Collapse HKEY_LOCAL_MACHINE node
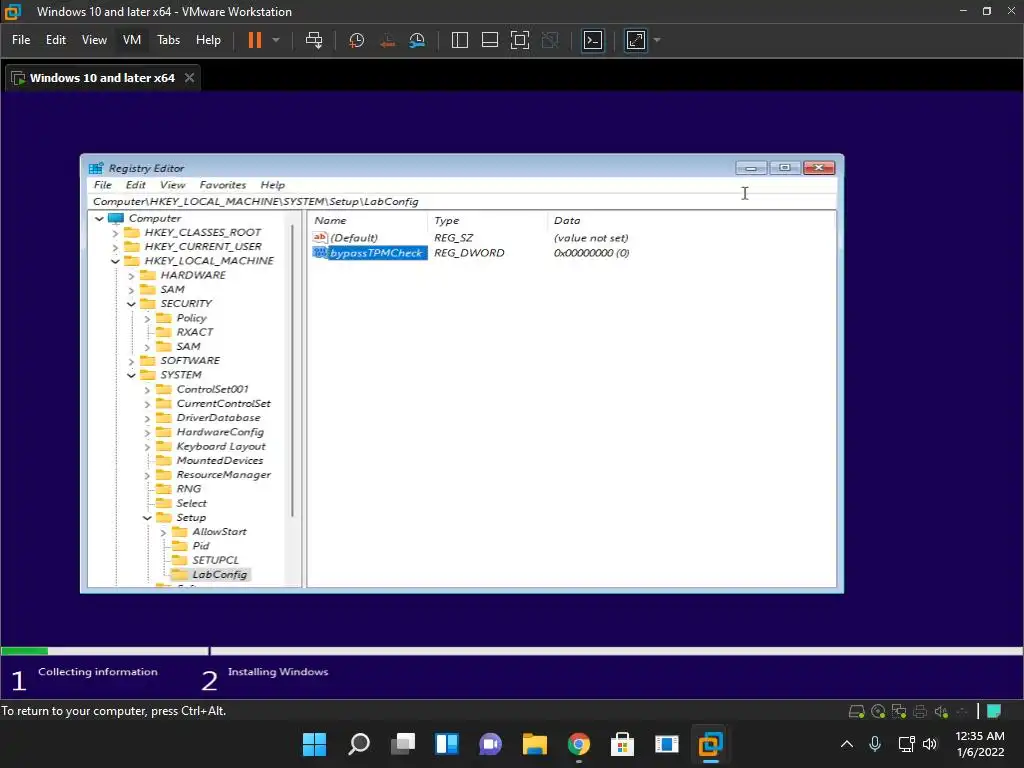 point(115,261)
